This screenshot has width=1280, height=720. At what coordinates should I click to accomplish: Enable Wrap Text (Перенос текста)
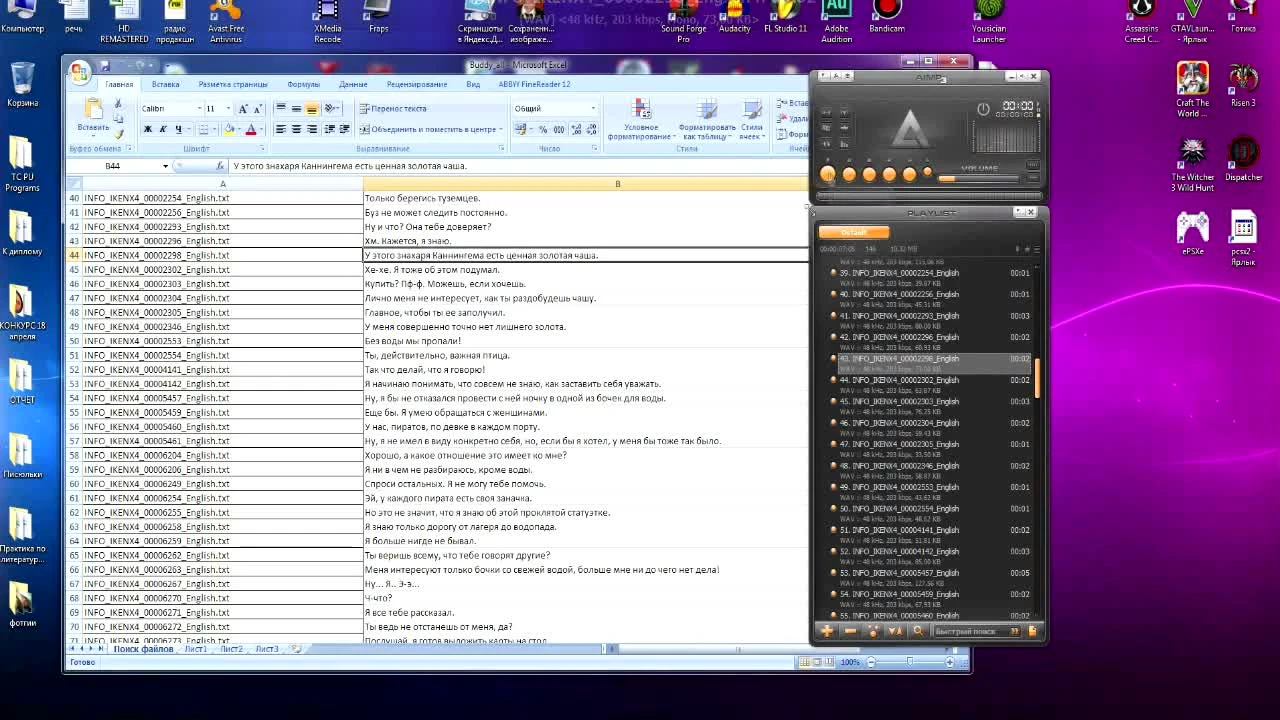coord(393,108)
